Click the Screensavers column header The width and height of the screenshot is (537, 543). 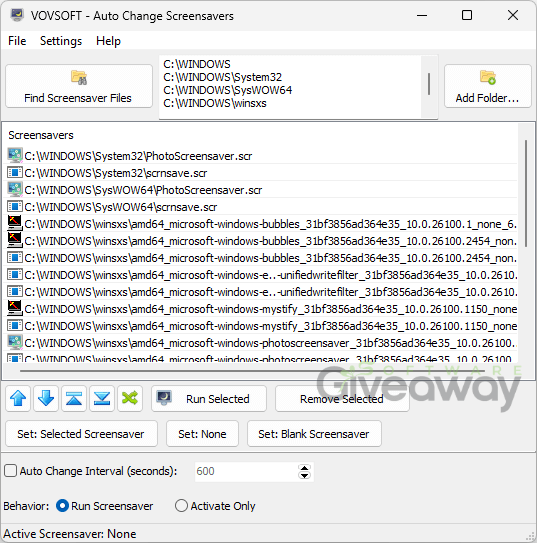[41, 135]
